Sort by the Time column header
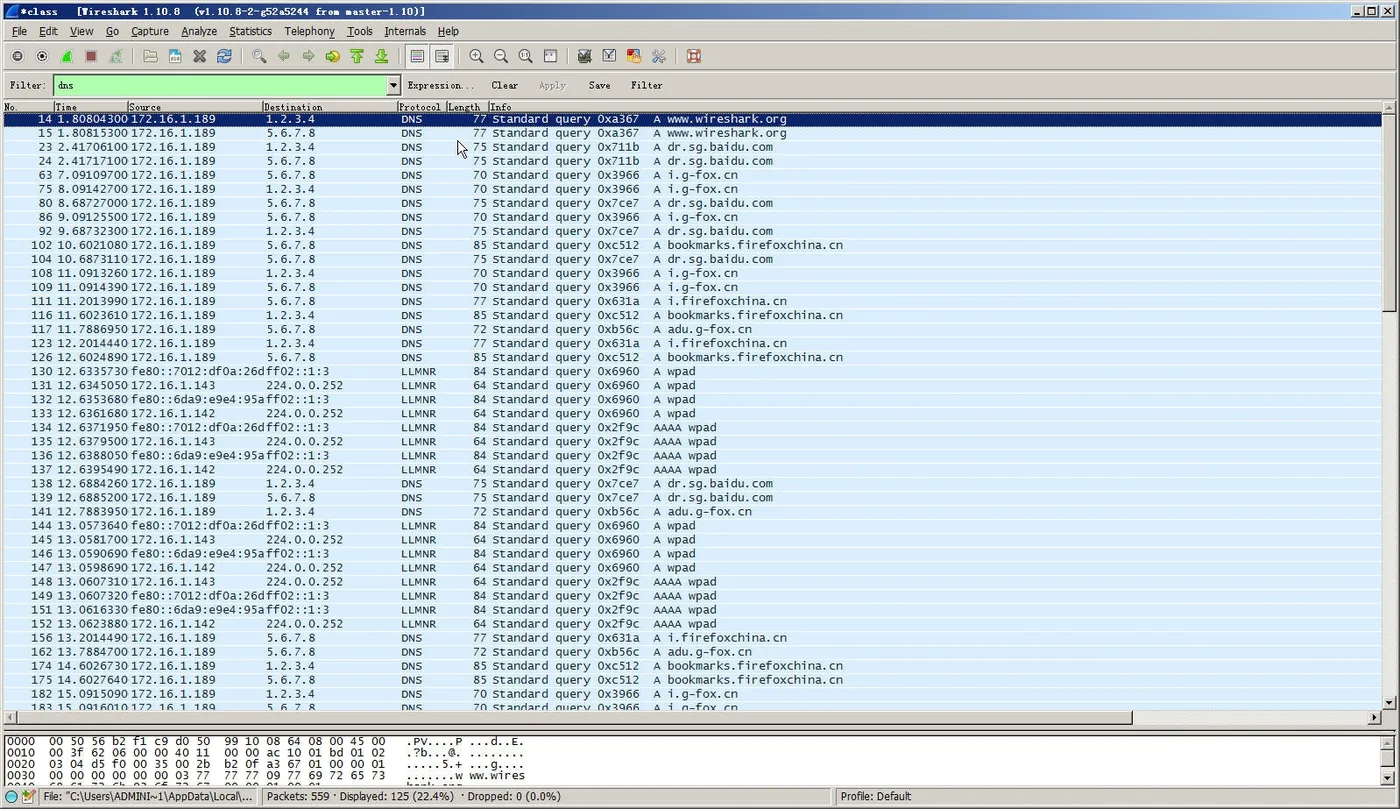1400x809 pixels. point(91,107)
